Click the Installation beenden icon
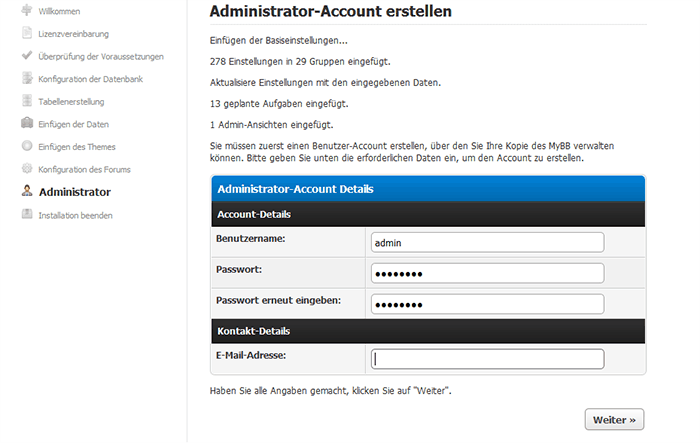Image resolution: width=700 pixels, height=443 pixels. pyautogui.click(x=27, y=214)
